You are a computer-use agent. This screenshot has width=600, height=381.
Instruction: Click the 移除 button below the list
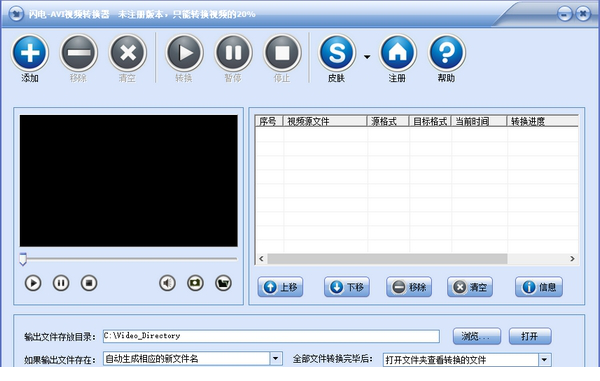[x=409, y=287]
